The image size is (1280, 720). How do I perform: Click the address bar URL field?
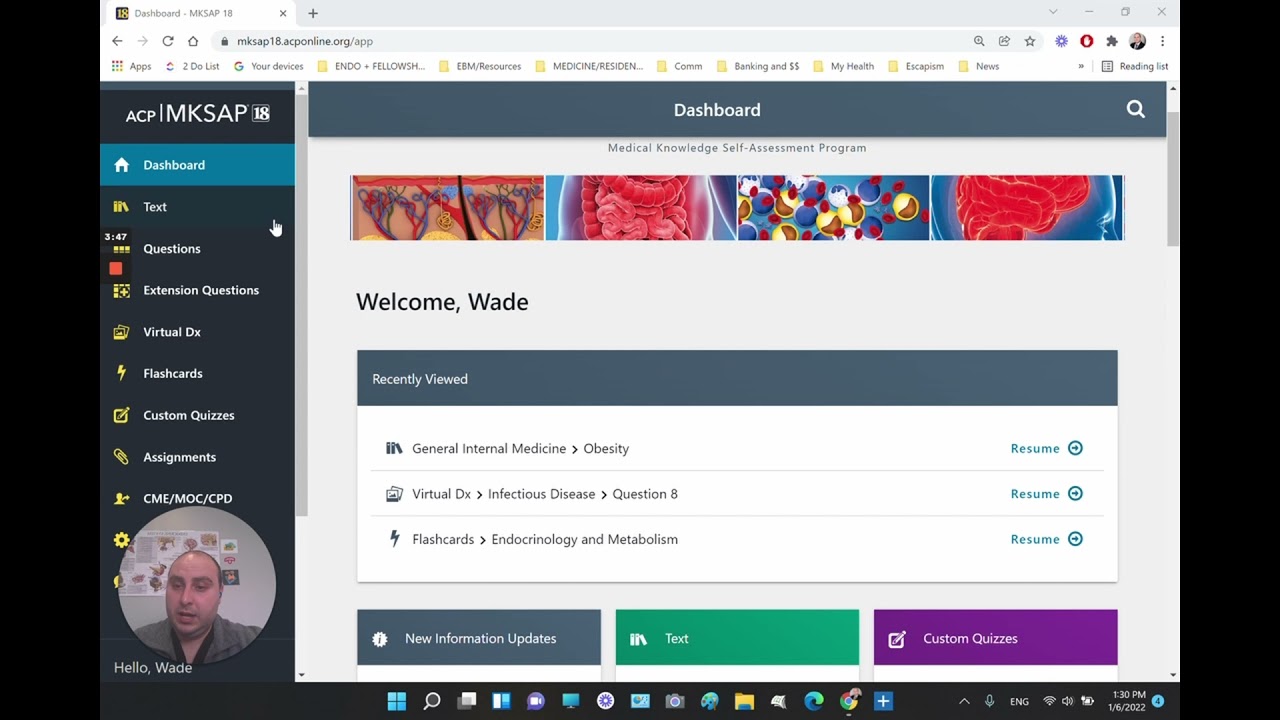coord(590,41)
